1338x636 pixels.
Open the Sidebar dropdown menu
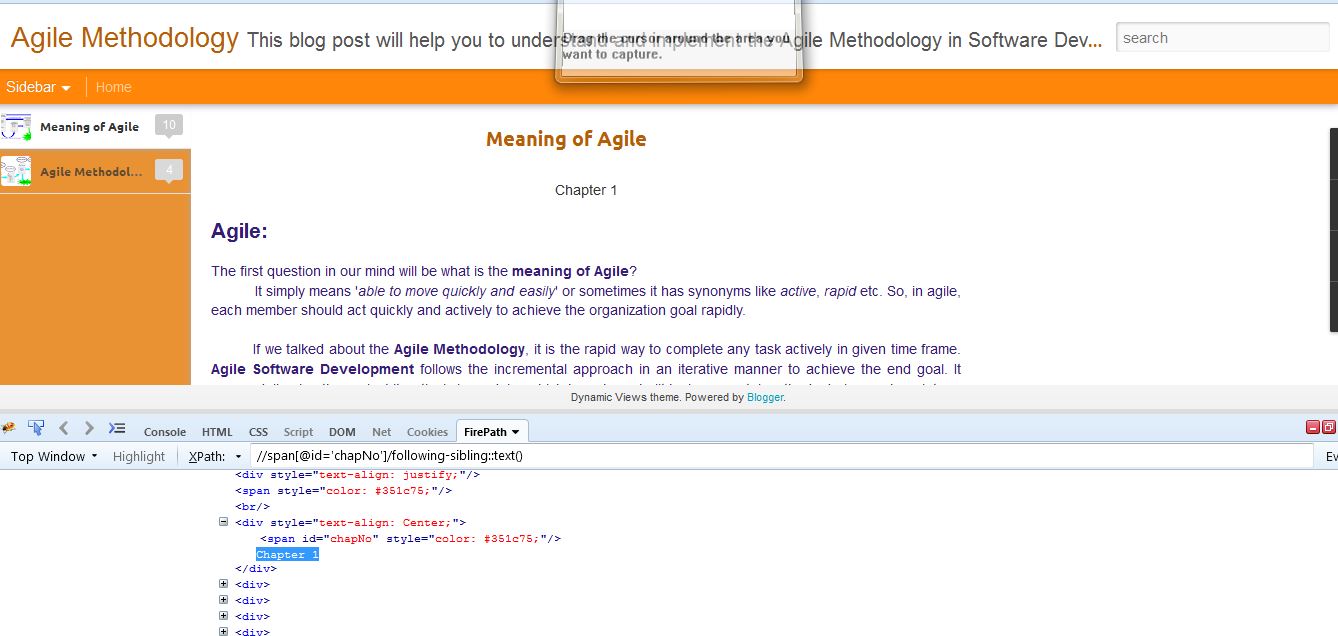coord(38,87)
